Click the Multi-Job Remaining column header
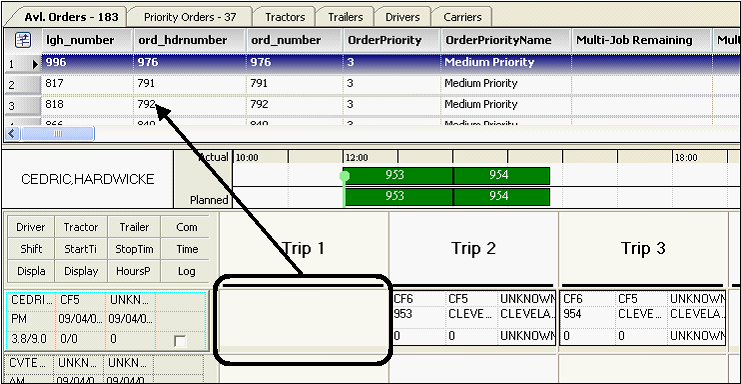741x384 pixels. pos(642,40)
